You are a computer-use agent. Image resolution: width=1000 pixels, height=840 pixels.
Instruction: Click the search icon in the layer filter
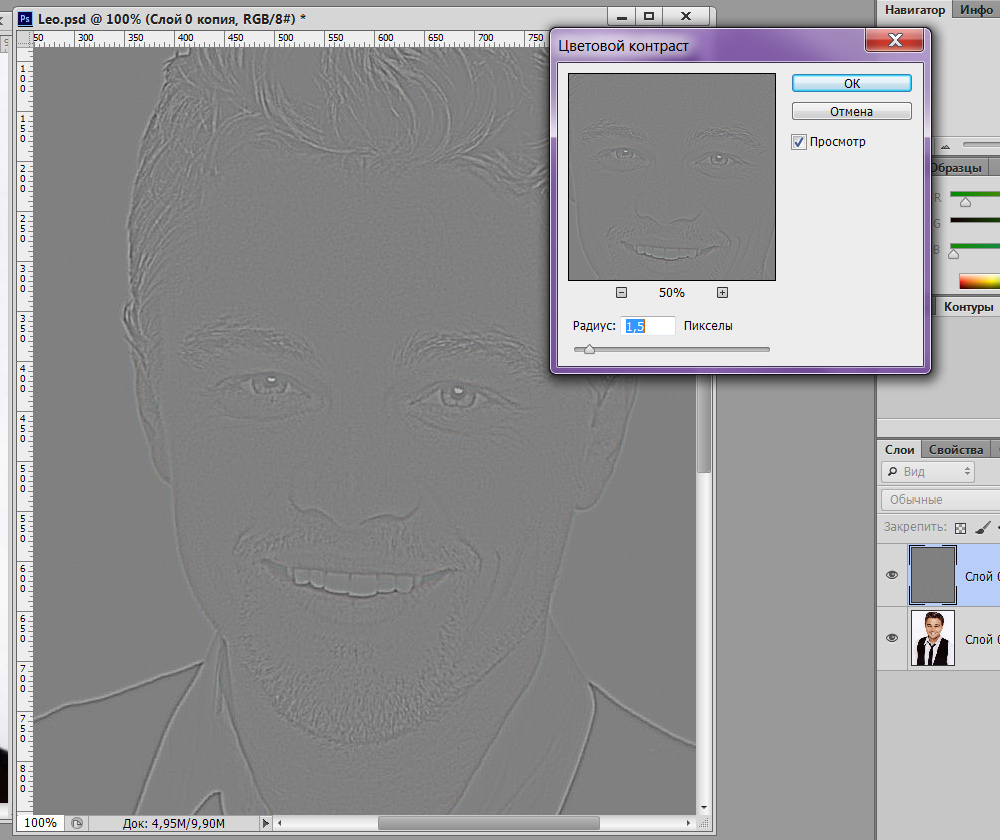click(x=891, y=471)
